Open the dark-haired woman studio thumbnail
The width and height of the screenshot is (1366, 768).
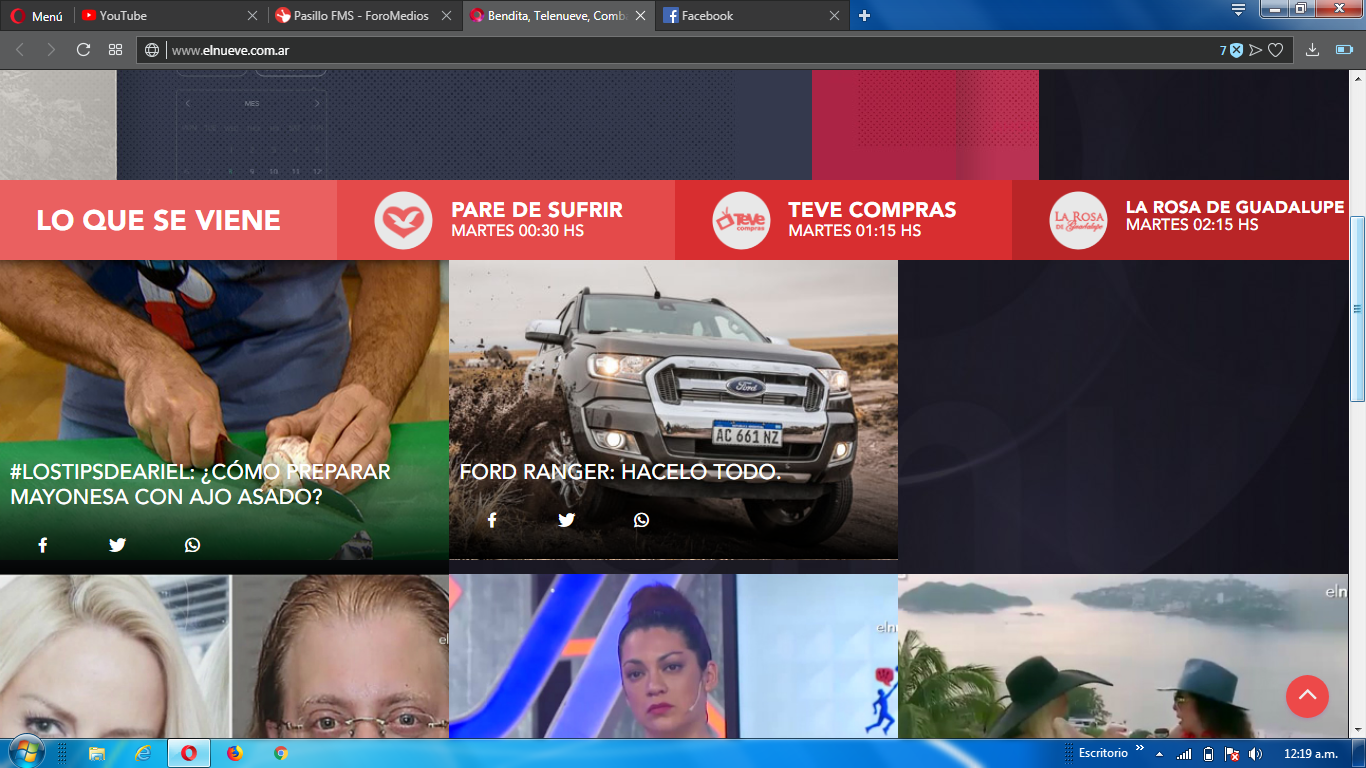[673, 656]
